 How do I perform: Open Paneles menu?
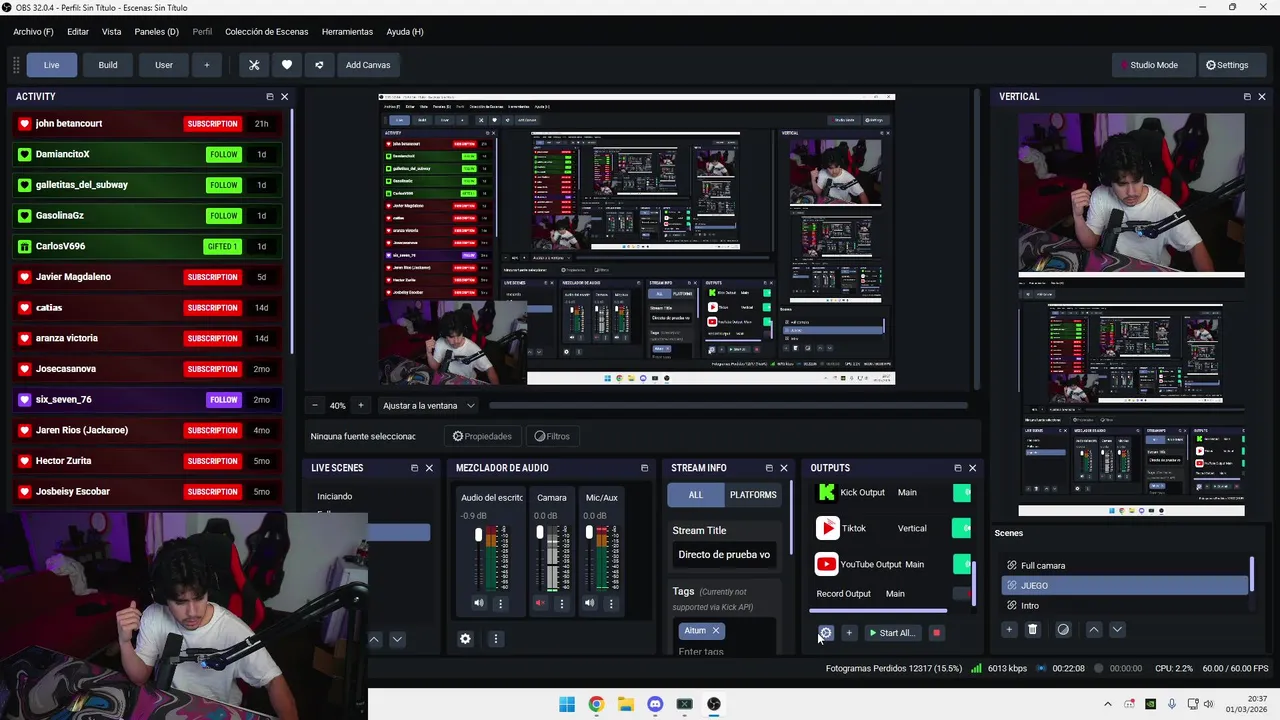coord(156,32)
